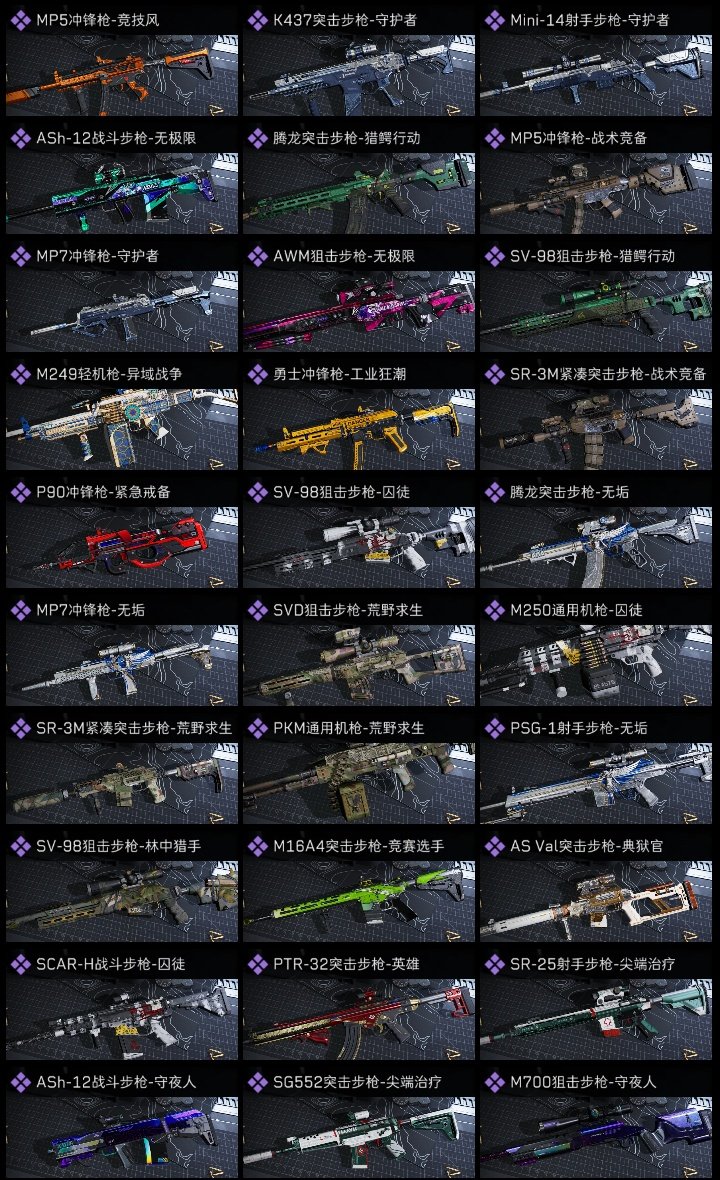Click rarity icon beside SR-25射手步枪-尖端治疗
Screen dimensions: 720x1180
(x=494, y=964)
